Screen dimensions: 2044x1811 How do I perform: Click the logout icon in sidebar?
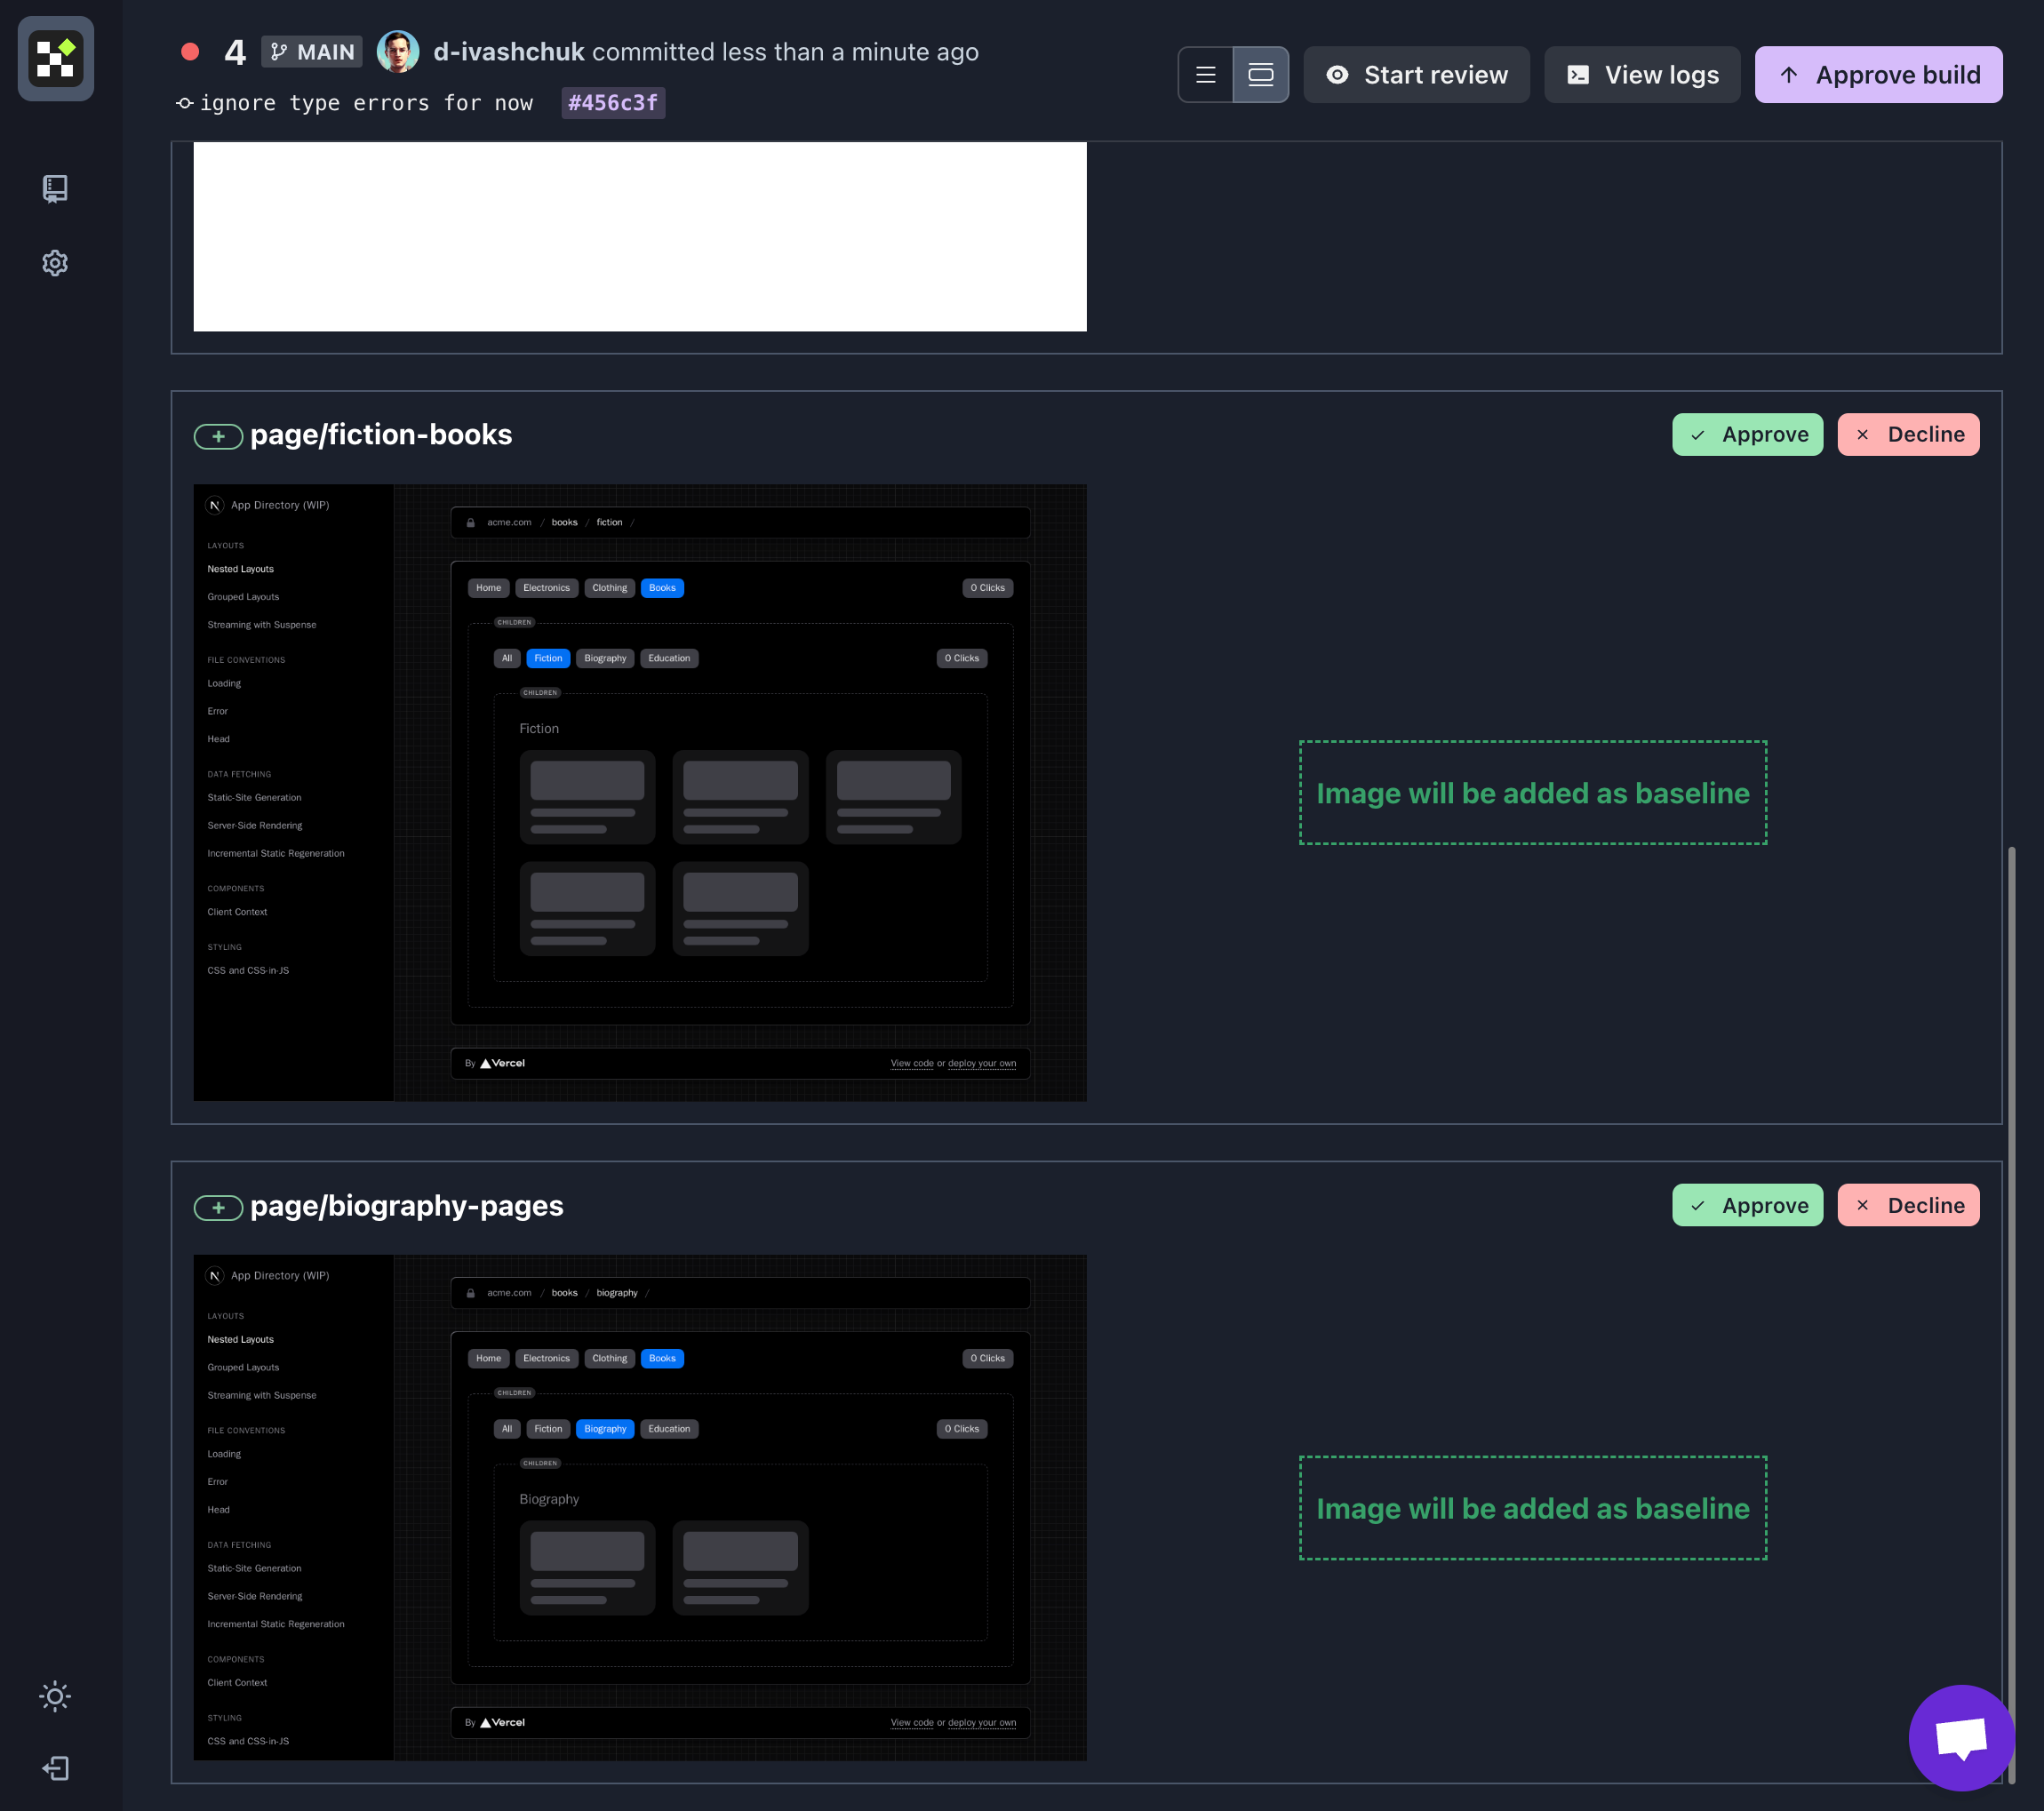click(55, 1768)
